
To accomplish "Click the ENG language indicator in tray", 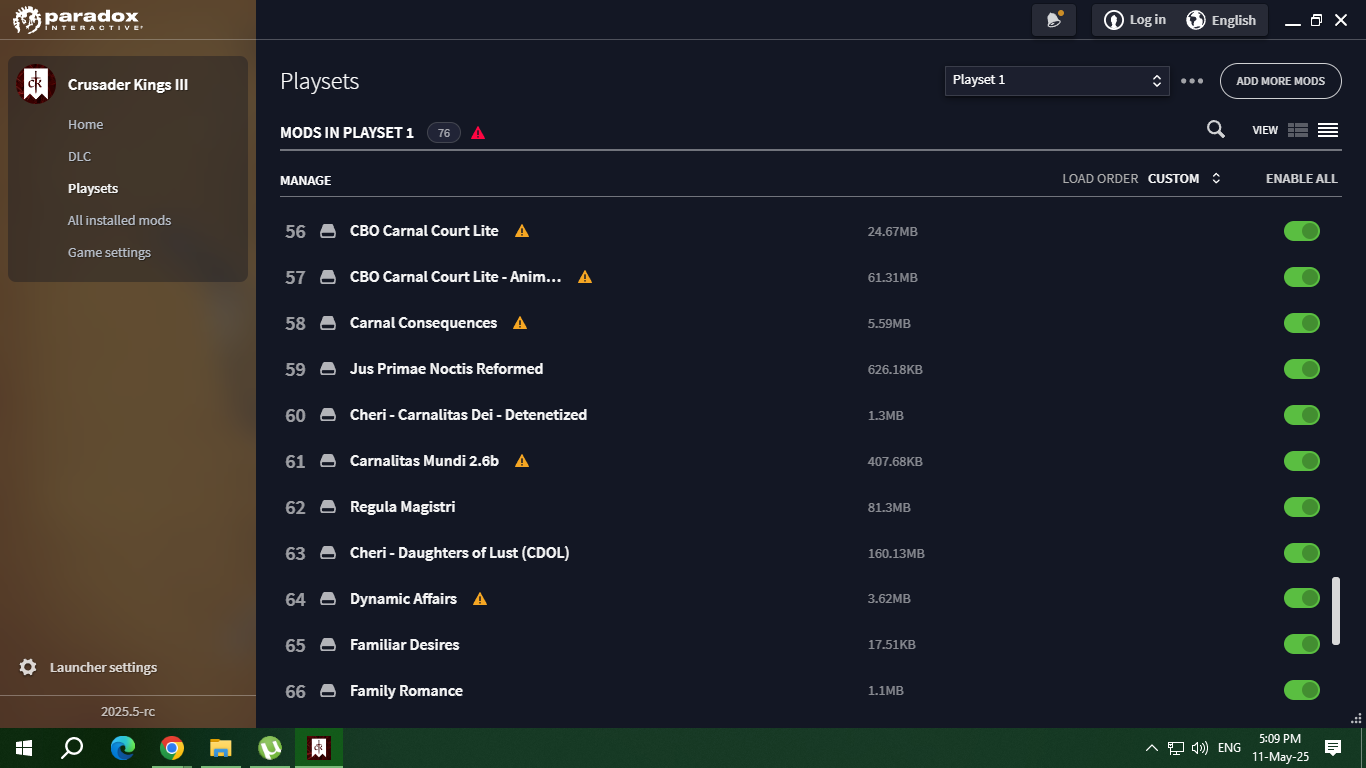I will [1229, 747].
